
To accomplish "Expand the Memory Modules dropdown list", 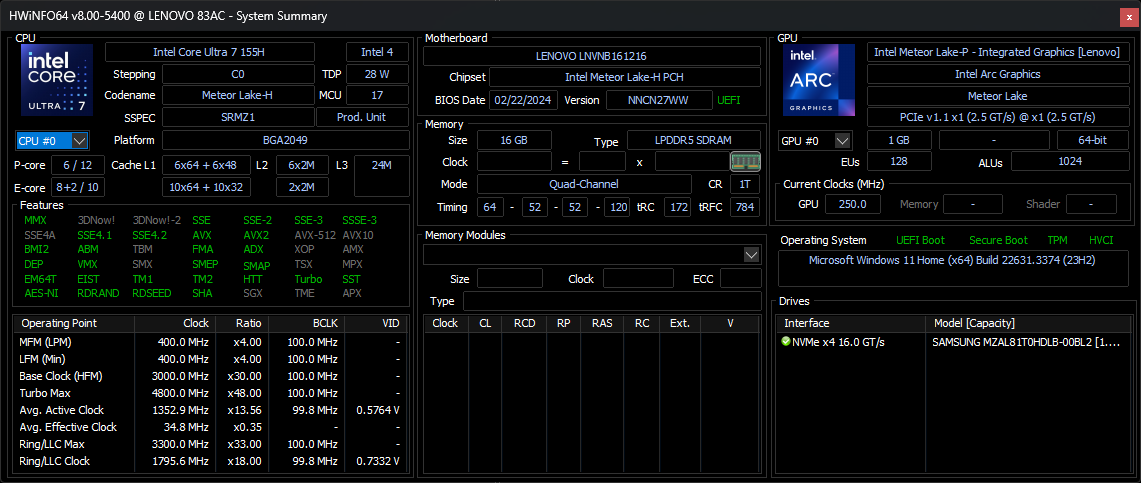I will coord(752,255).
